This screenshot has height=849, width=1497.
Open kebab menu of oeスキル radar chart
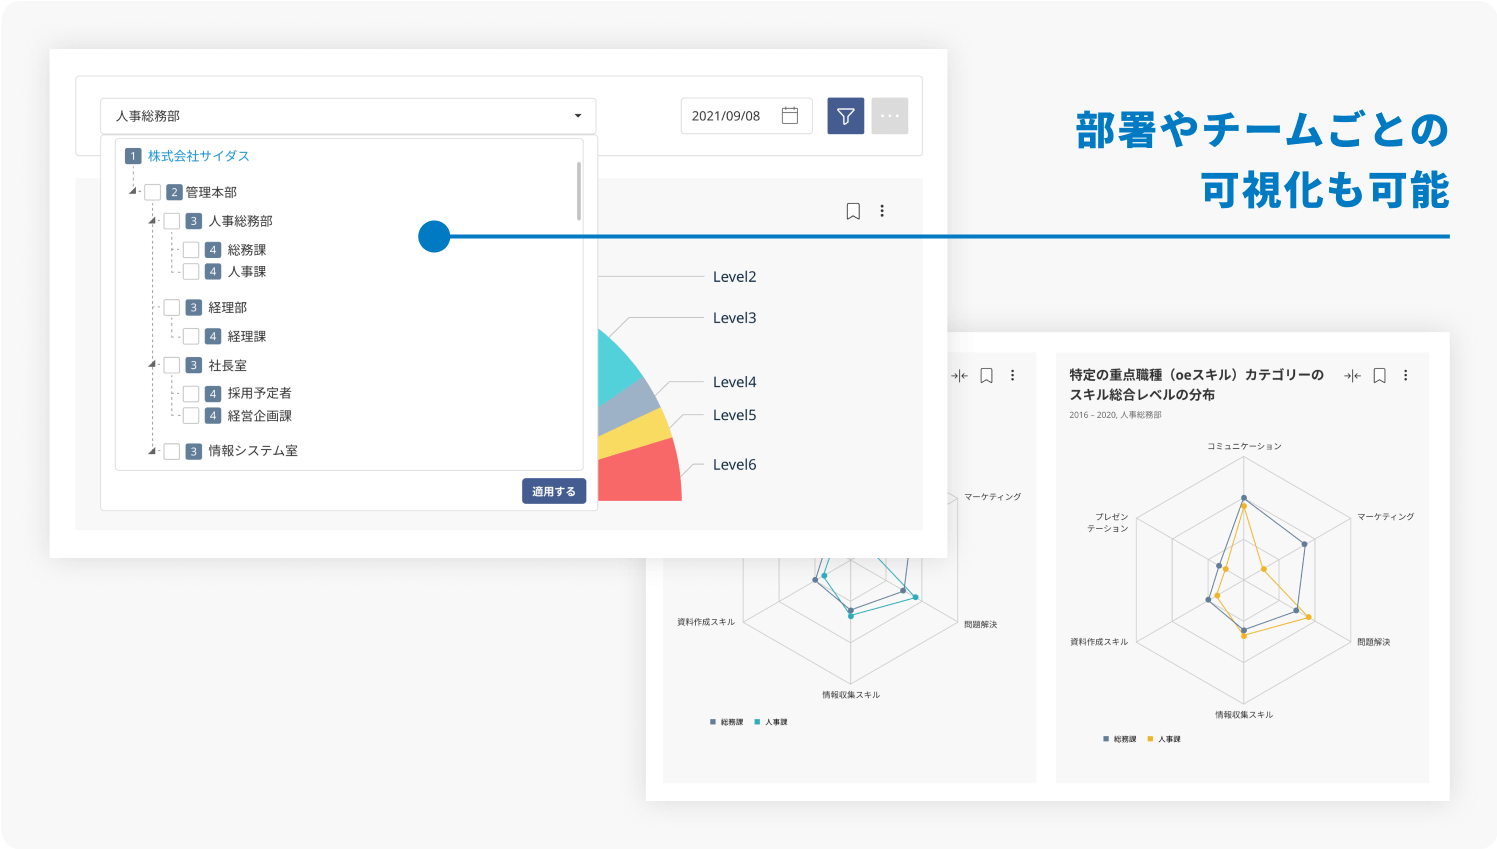point(1405,376)
